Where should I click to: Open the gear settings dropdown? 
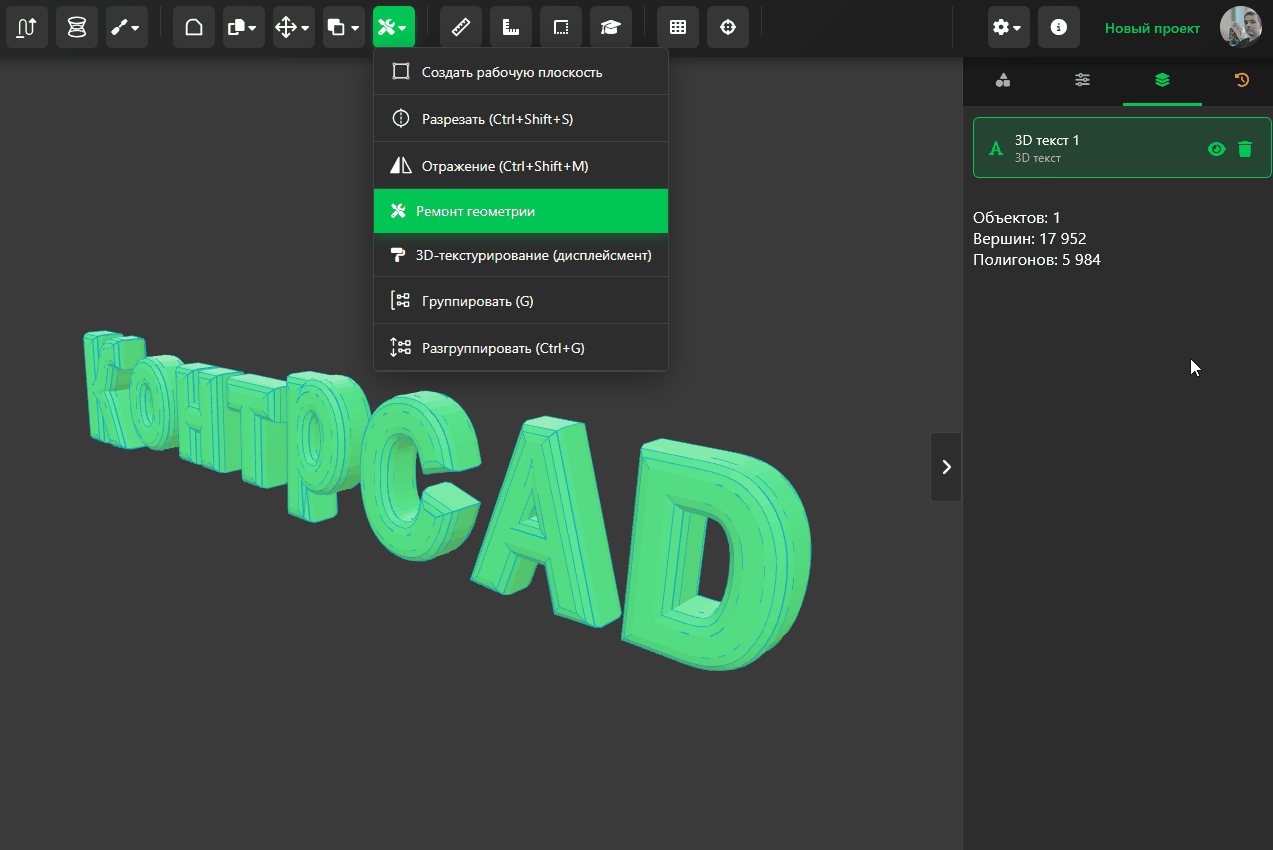(x=1009, y=28)
